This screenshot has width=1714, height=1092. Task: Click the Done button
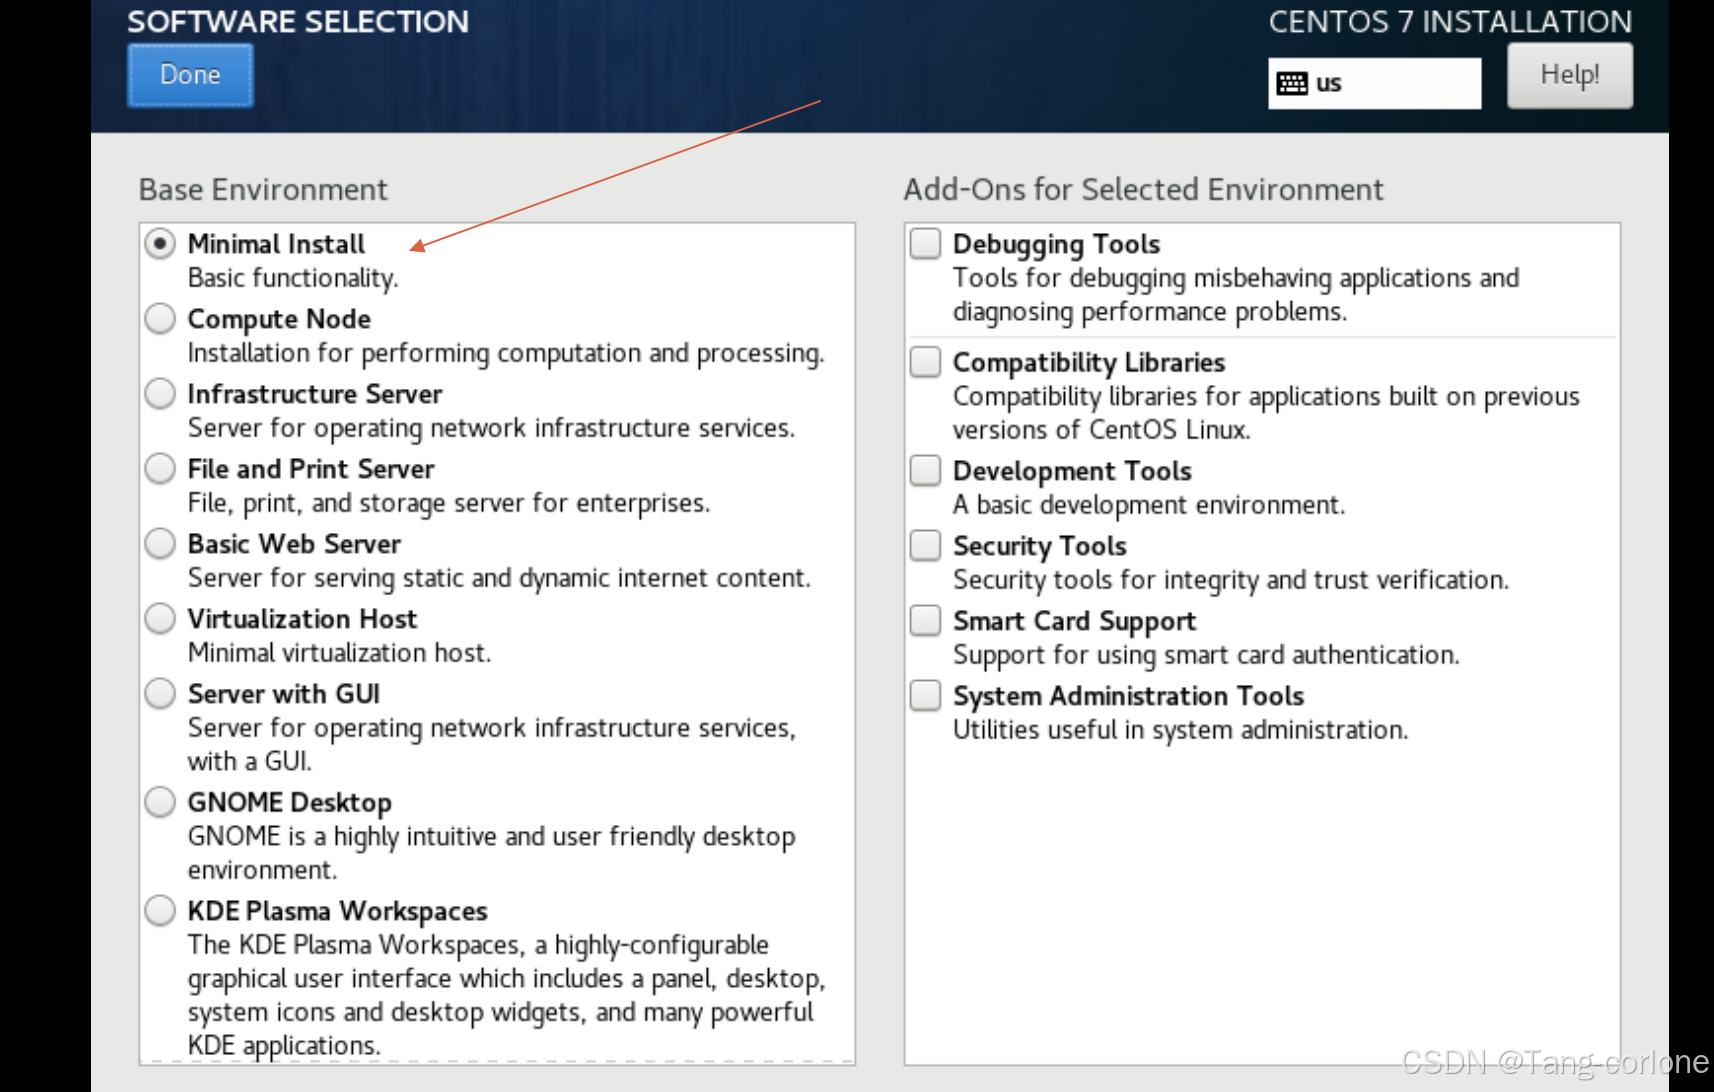(190, 75)
